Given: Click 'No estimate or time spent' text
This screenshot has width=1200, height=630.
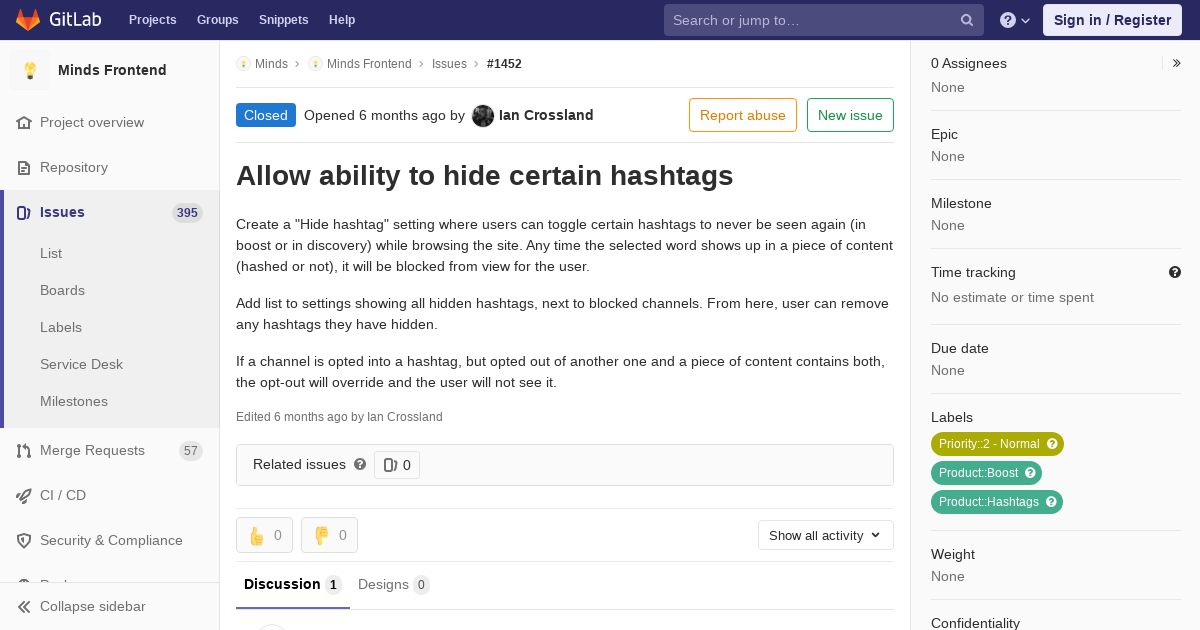Looking at the screenshot, I should (1012, 297).
